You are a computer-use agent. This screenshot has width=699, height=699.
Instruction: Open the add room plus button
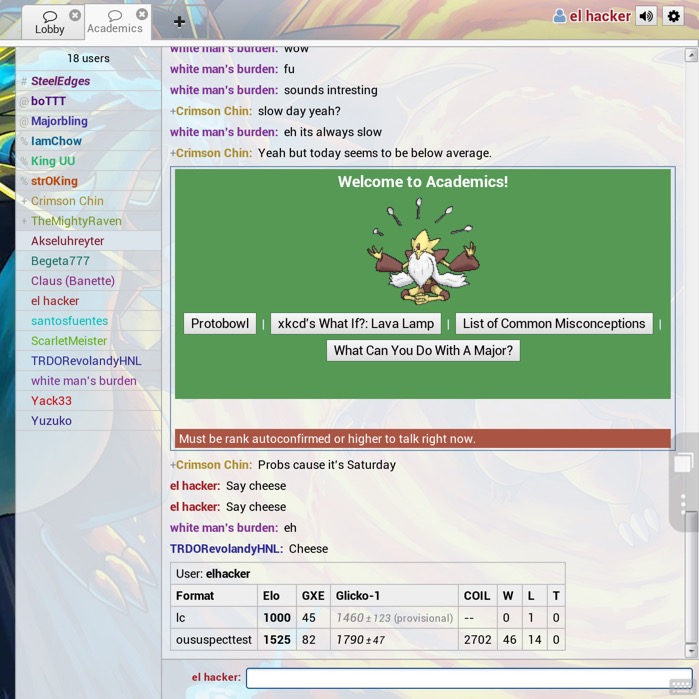(x=179, y=21)
